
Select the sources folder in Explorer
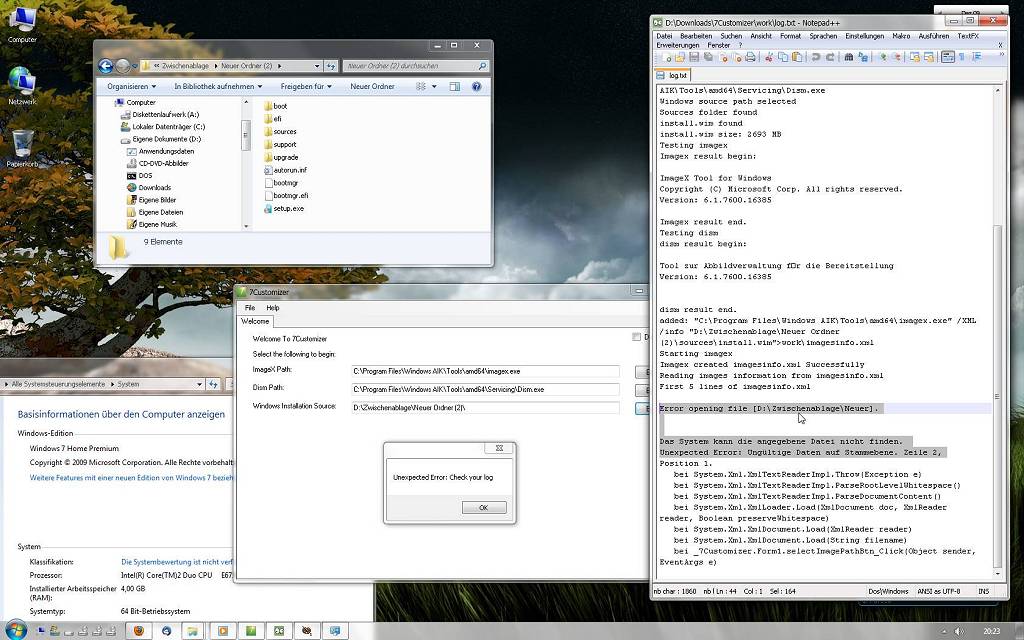[x=281, y=131]
